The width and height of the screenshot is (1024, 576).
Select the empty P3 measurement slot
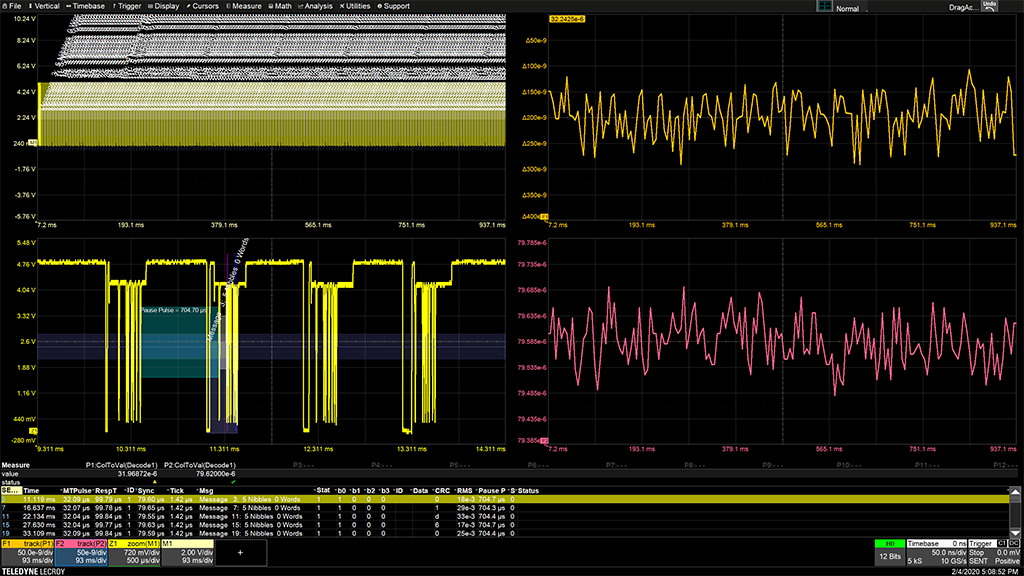pos(304,466)
